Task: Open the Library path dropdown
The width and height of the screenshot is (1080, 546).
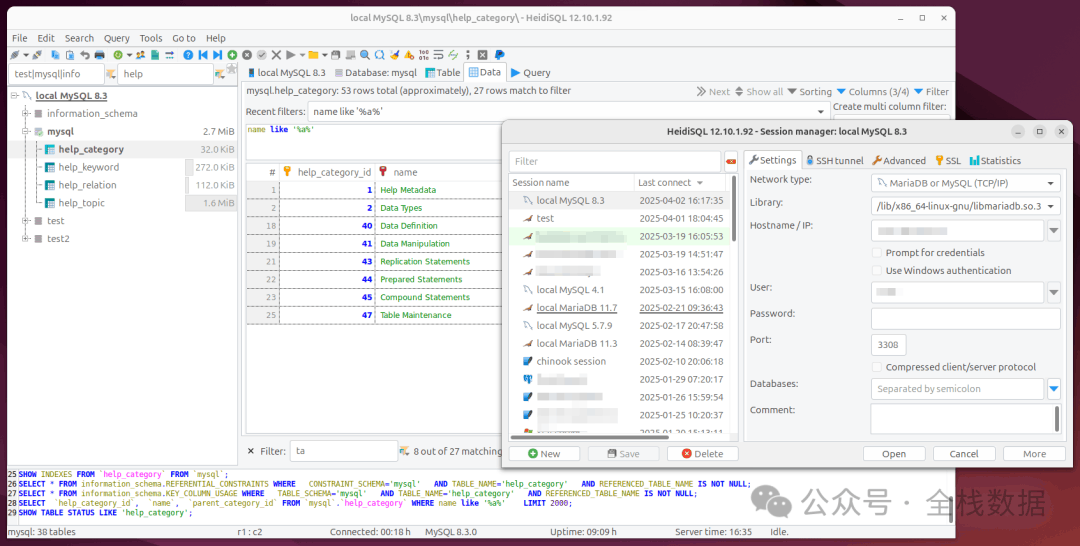Action: (1050, 206)
